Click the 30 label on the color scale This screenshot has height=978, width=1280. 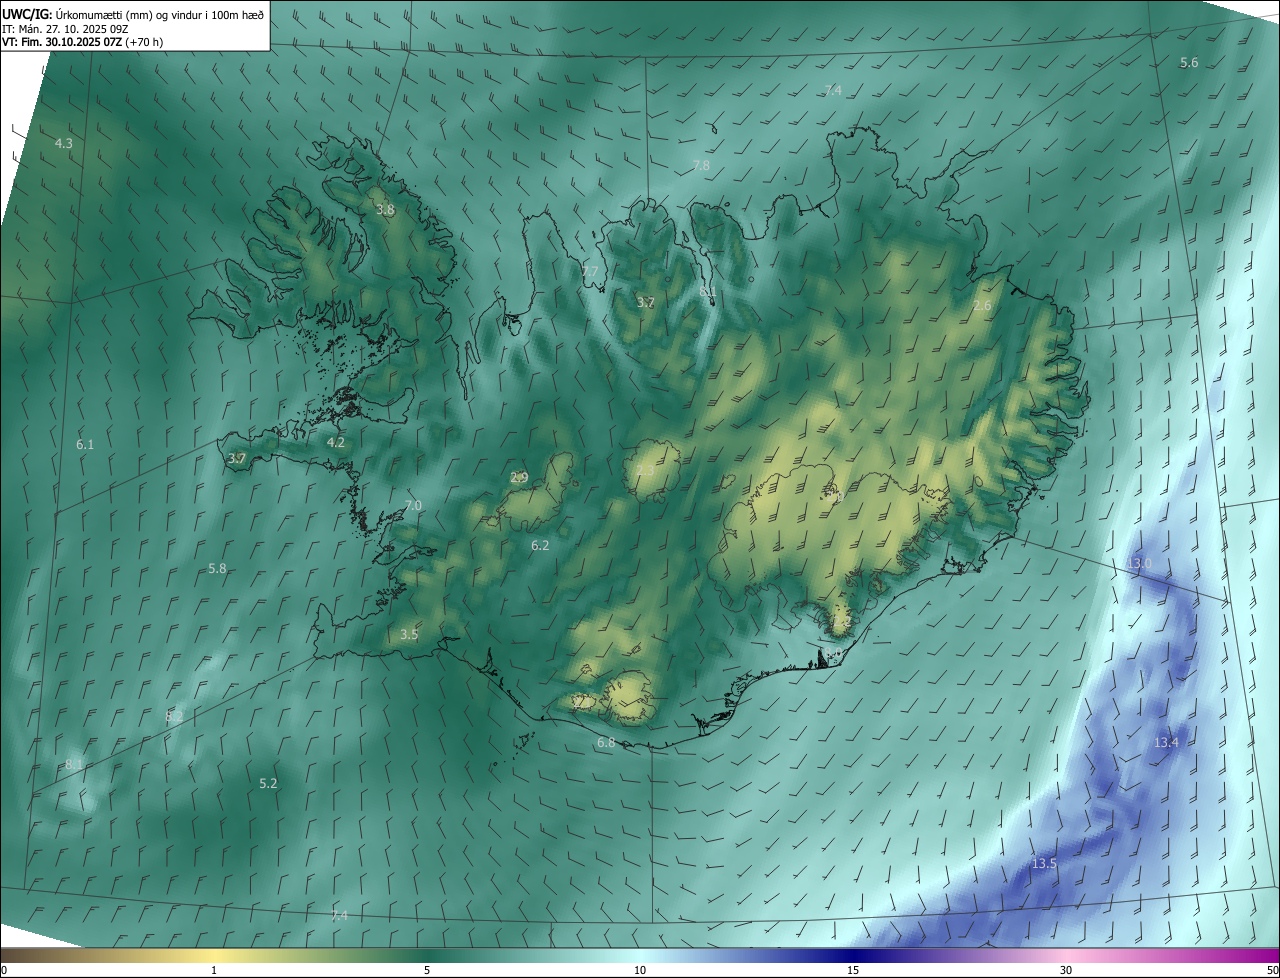(x=1066, y=971)
